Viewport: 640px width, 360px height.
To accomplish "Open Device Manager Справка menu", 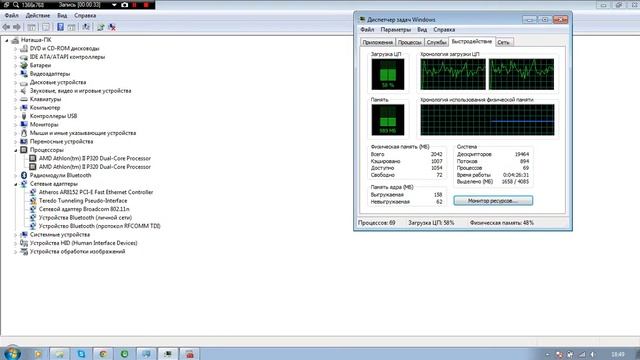I will click(x=85, y=16).
